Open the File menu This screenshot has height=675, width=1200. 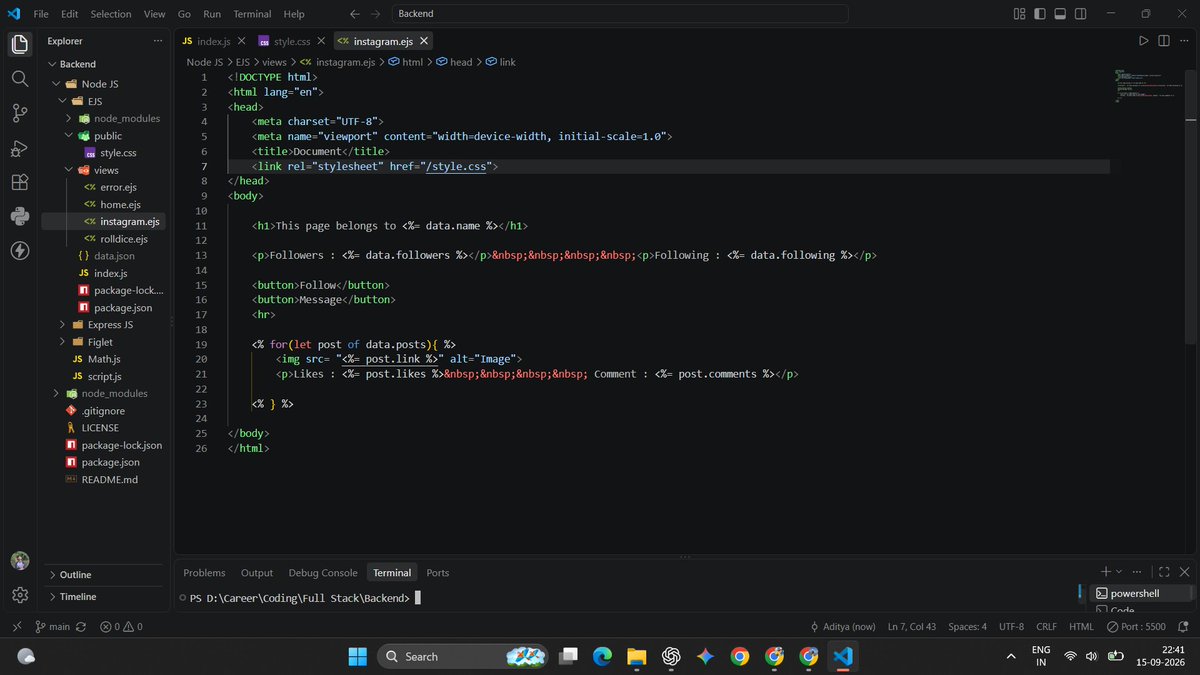pyautogui.click(x=41, y=14)
